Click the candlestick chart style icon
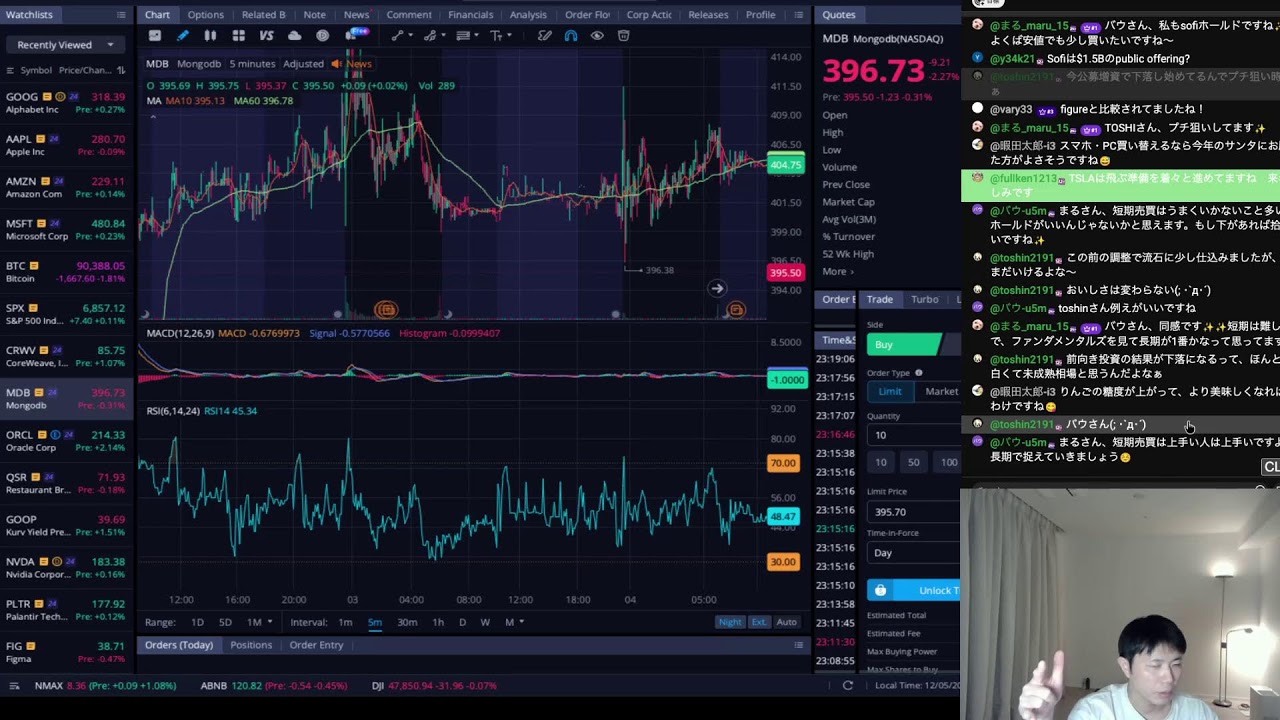The height and width of the screenshot is (720, 1280). pos(210,36)
